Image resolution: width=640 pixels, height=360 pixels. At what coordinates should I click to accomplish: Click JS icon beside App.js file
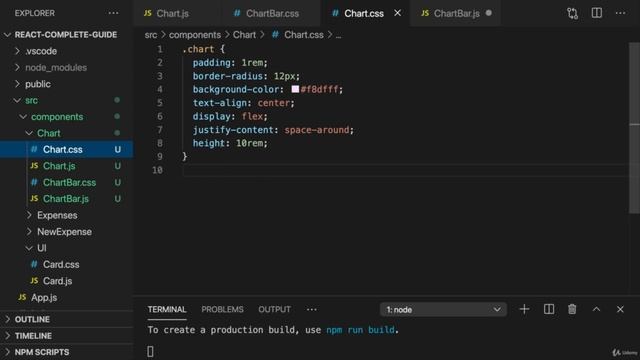pos(22,297)
